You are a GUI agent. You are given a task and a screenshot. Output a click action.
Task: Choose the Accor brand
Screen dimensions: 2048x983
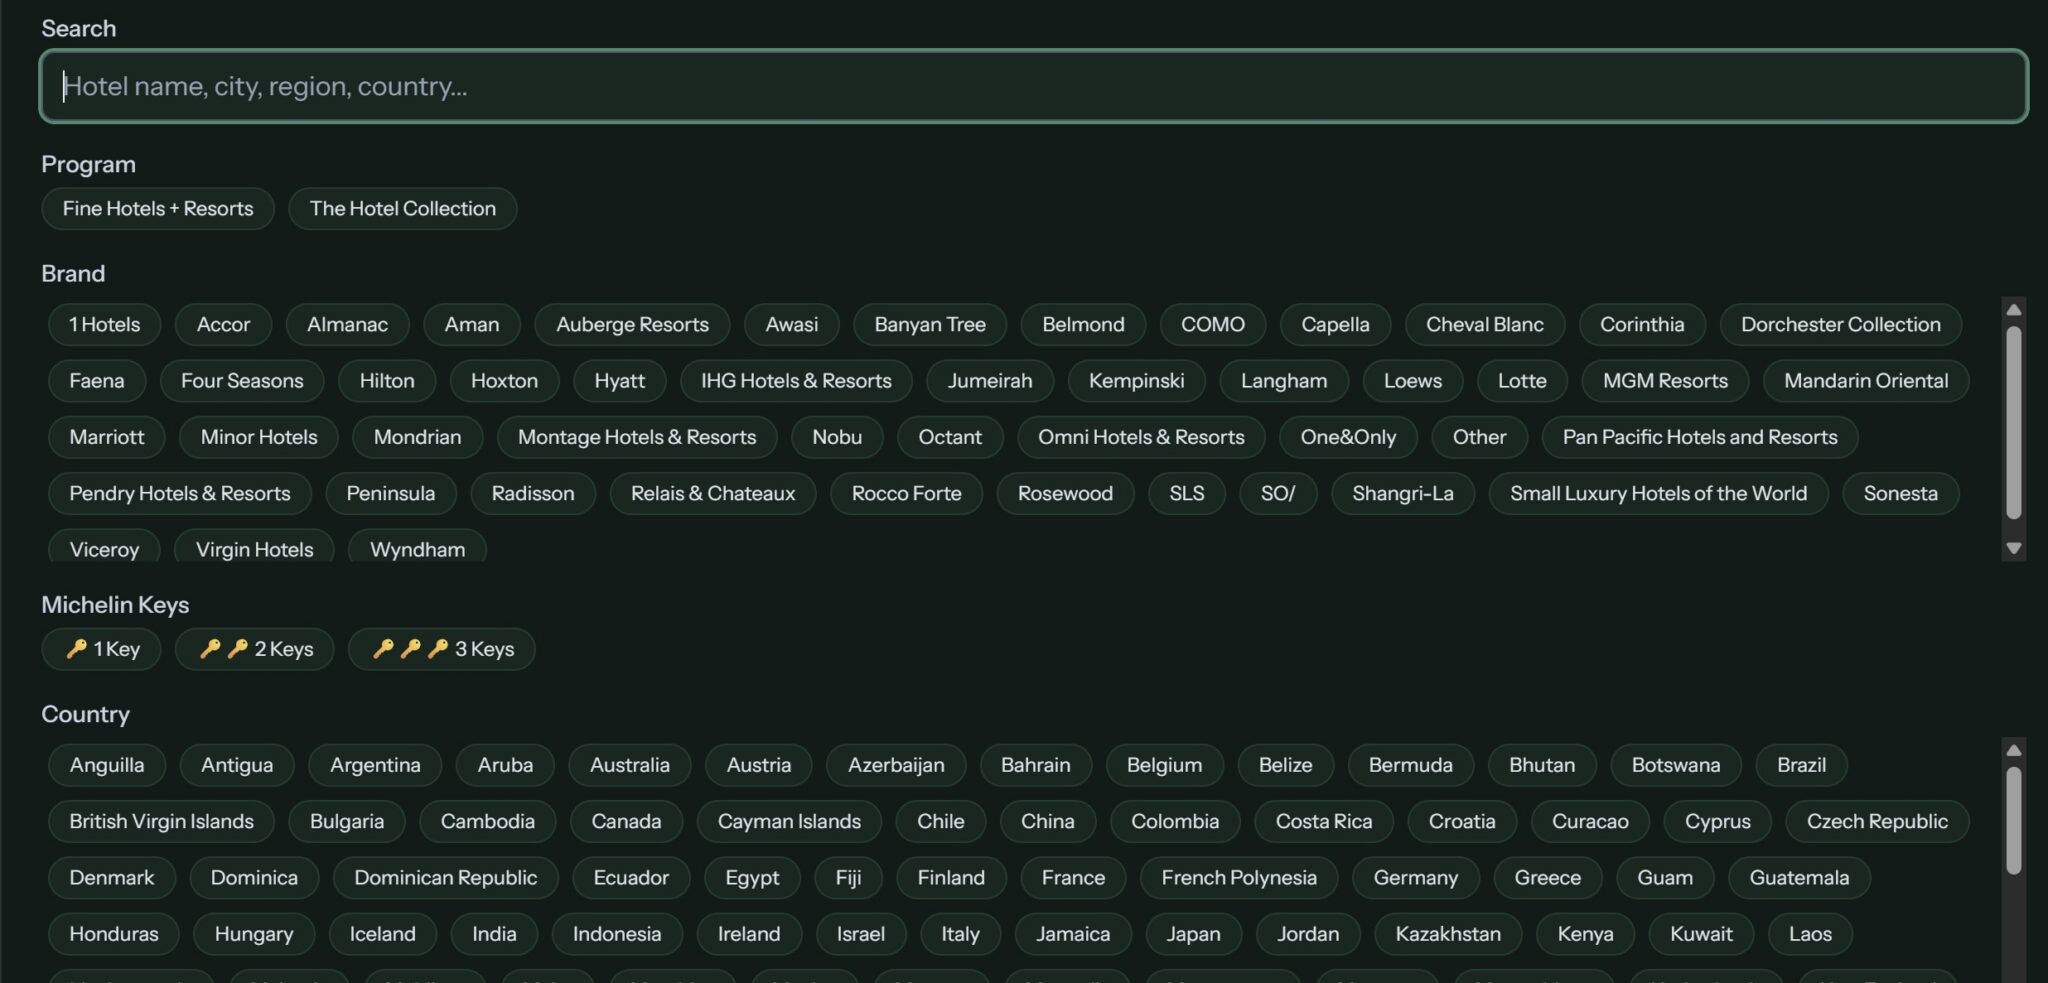223,325
